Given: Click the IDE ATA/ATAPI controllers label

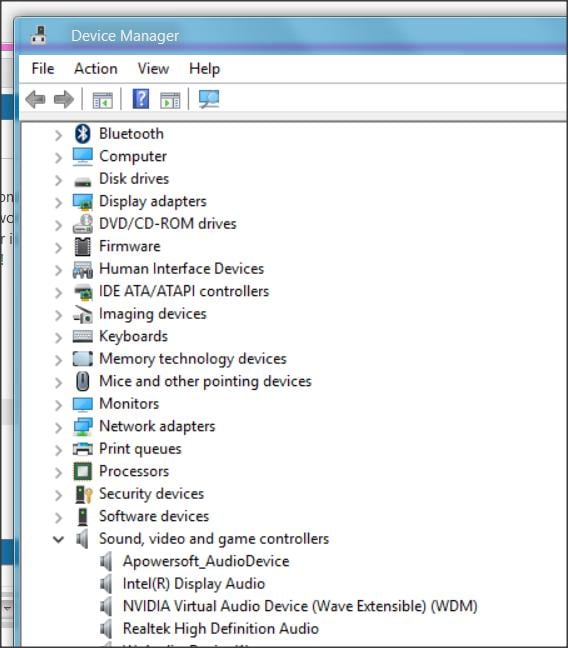Looking at the screenshot, I should click(184, 291).
